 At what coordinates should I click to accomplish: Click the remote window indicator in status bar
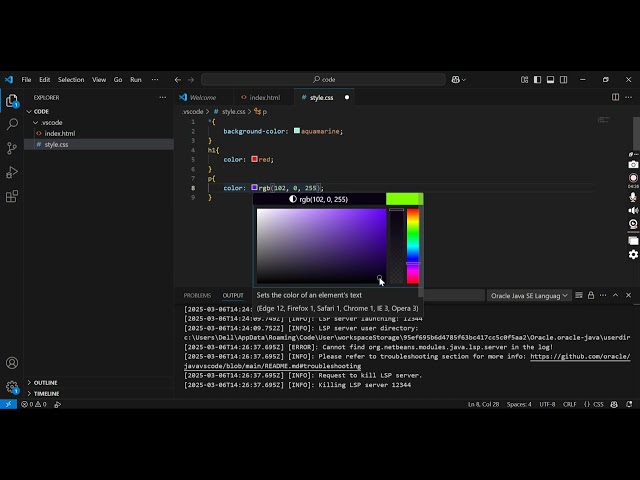click(8, 404)
